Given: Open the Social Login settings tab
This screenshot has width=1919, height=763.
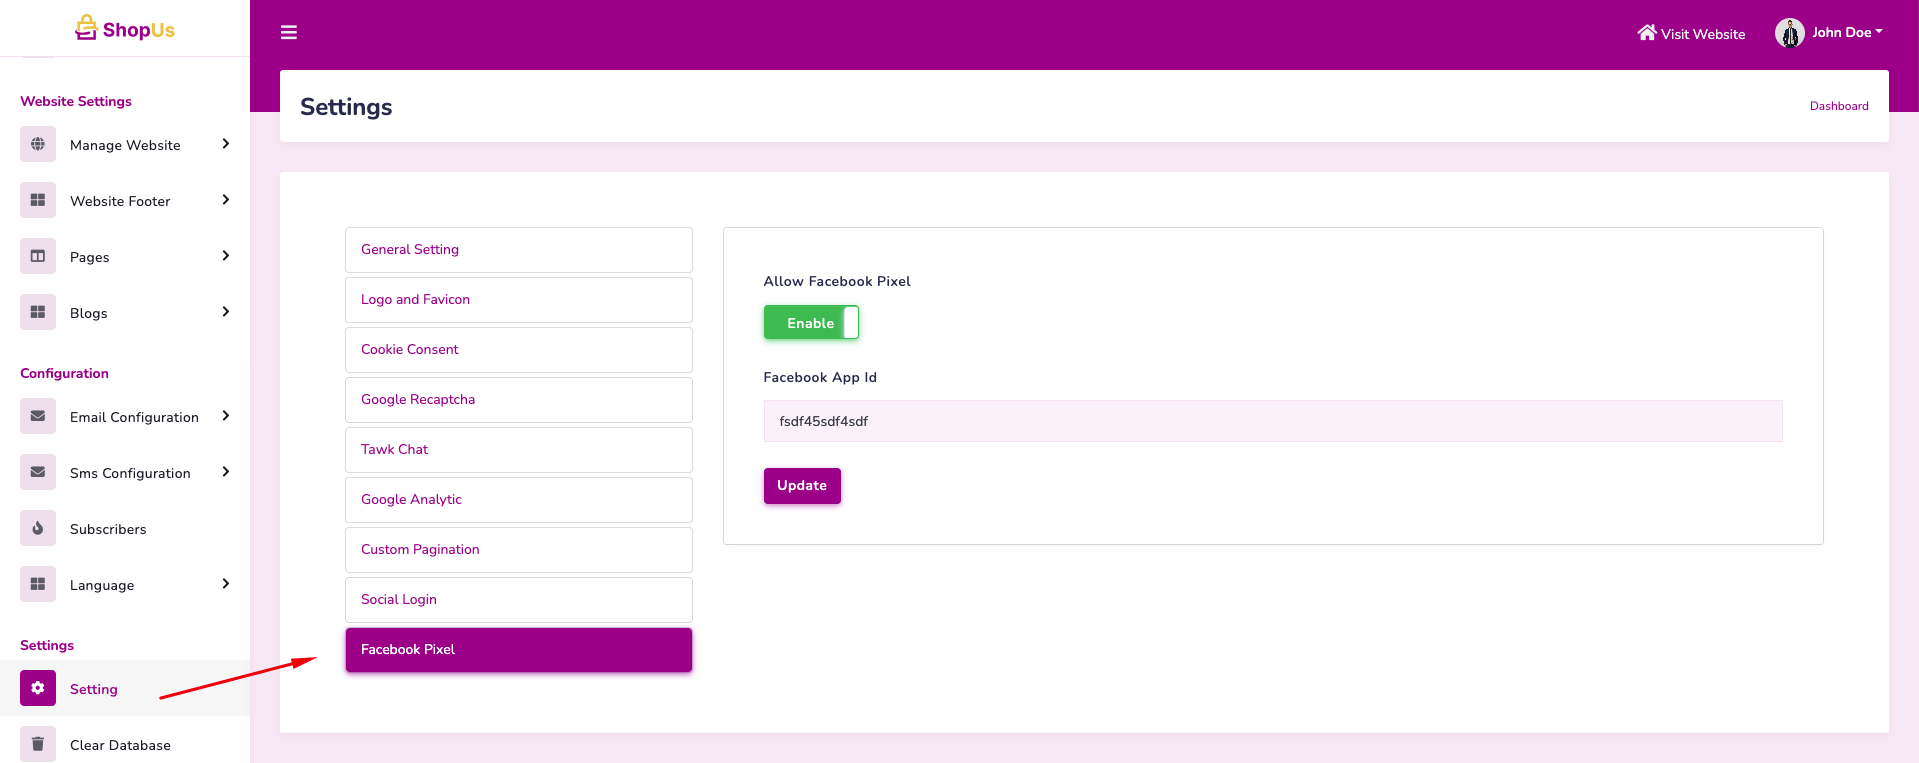Looking at the screenshot, I should [x=518, y=600].
